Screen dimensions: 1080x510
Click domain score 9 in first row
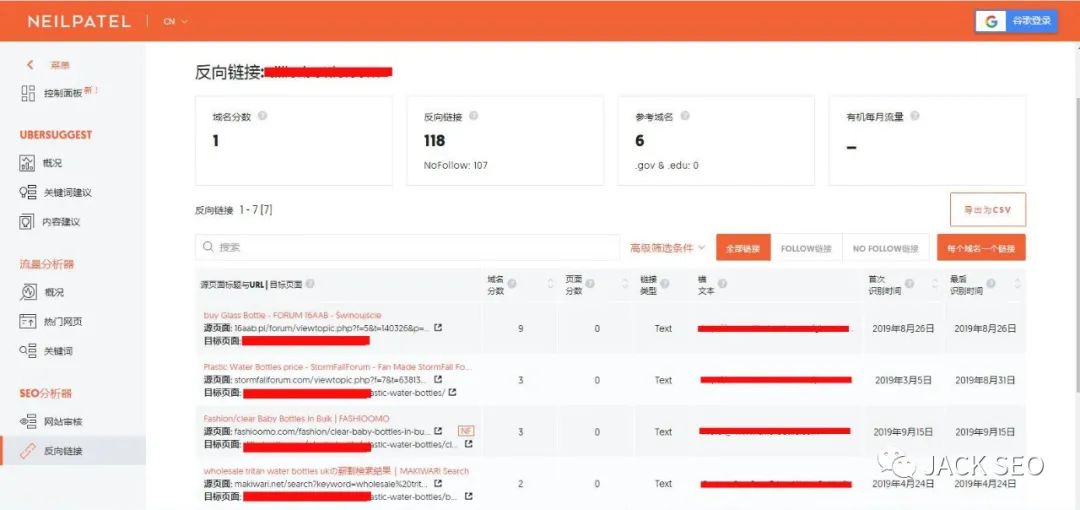point(521,329)
